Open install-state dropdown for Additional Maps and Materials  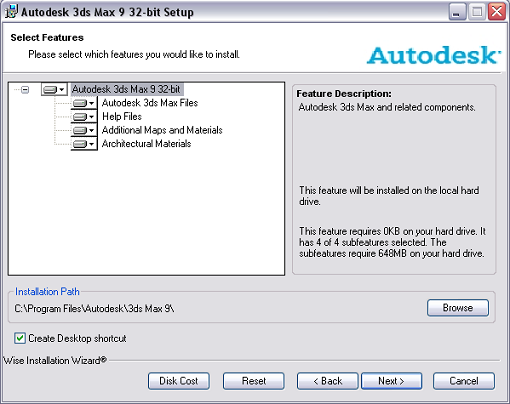pos(84,130)
